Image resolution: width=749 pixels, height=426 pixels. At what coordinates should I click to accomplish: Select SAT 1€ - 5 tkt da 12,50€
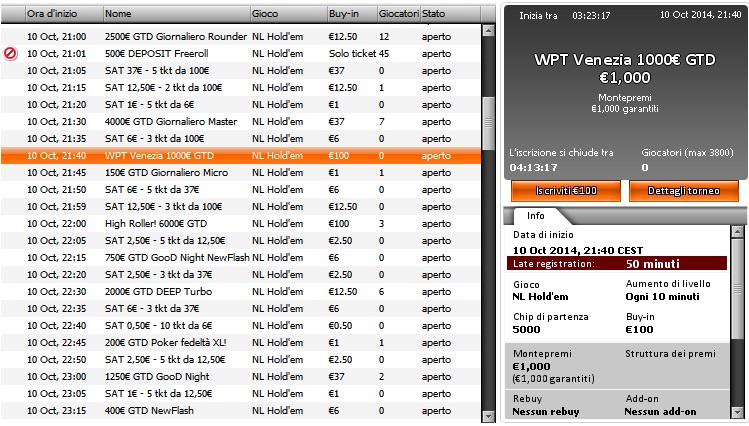(x=241, y=394)
